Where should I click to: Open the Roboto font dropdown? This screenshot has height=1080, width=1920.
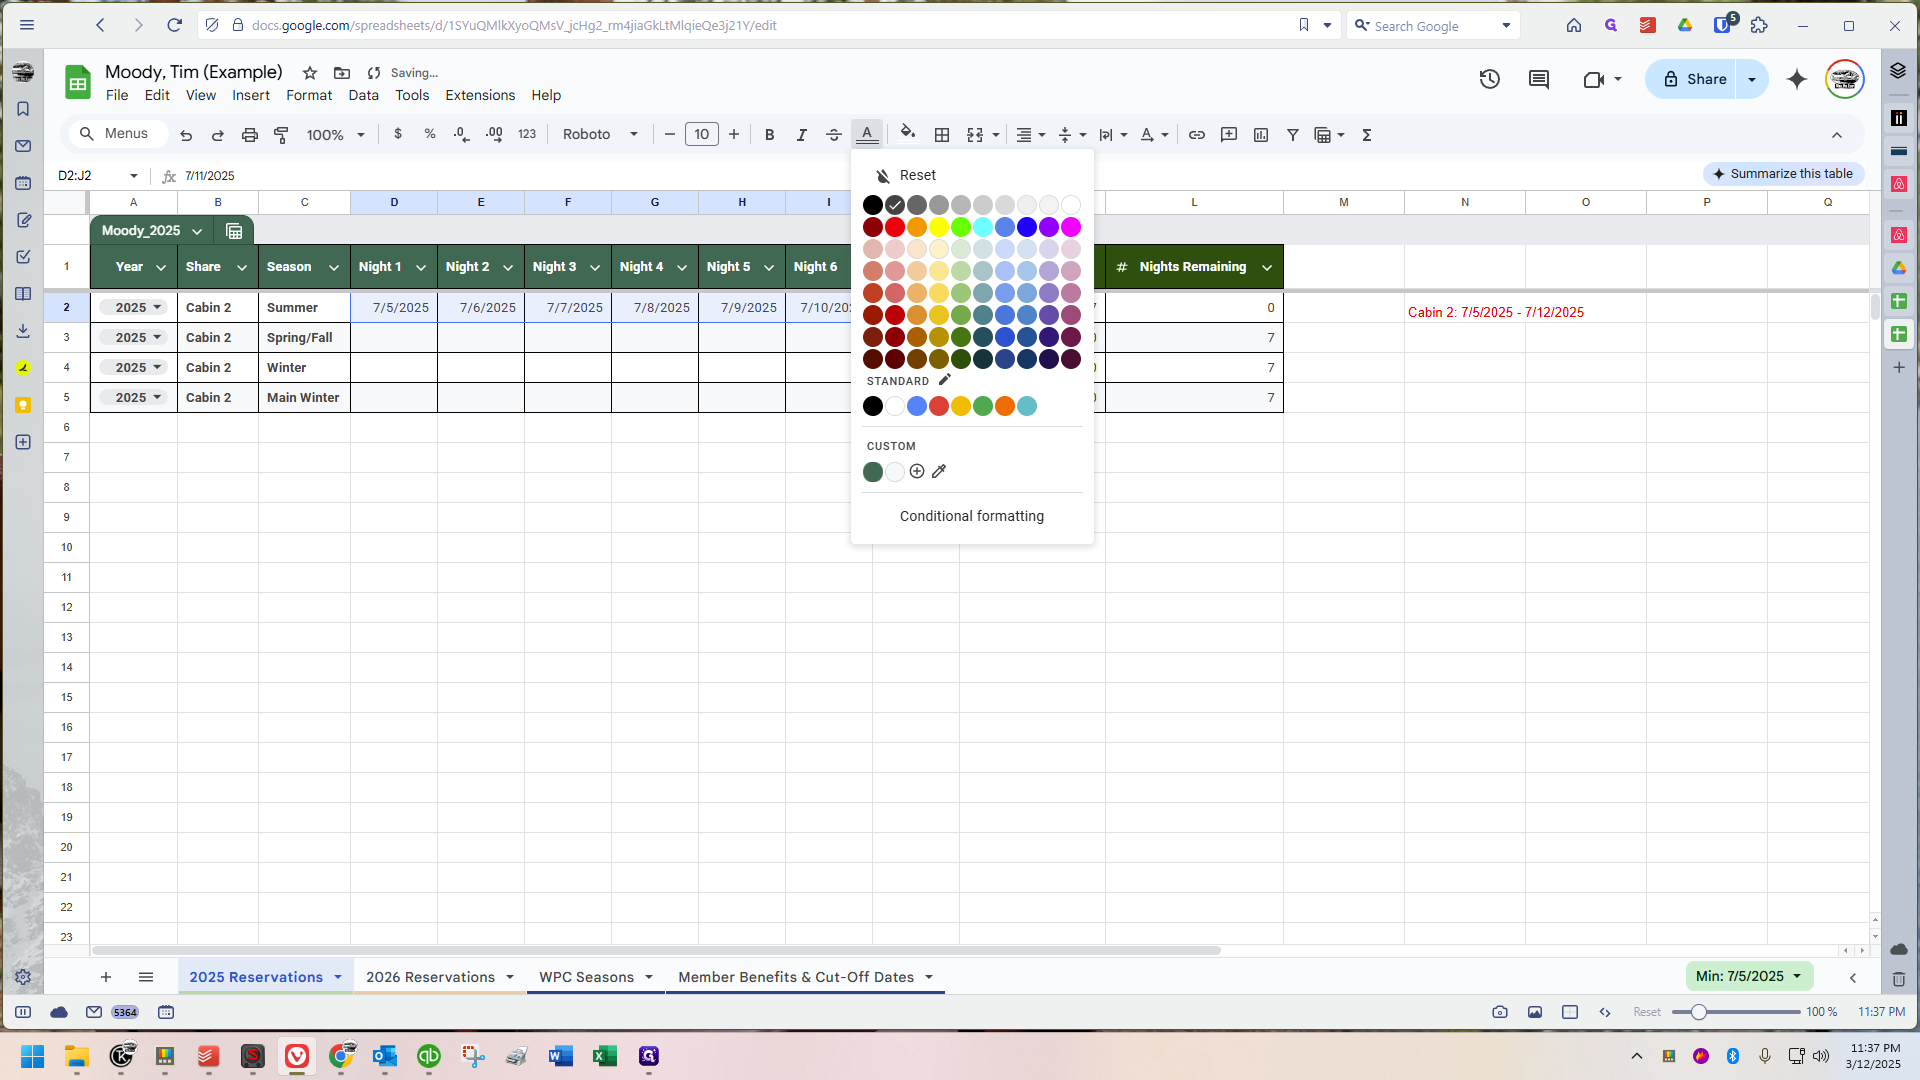[600, 134]
